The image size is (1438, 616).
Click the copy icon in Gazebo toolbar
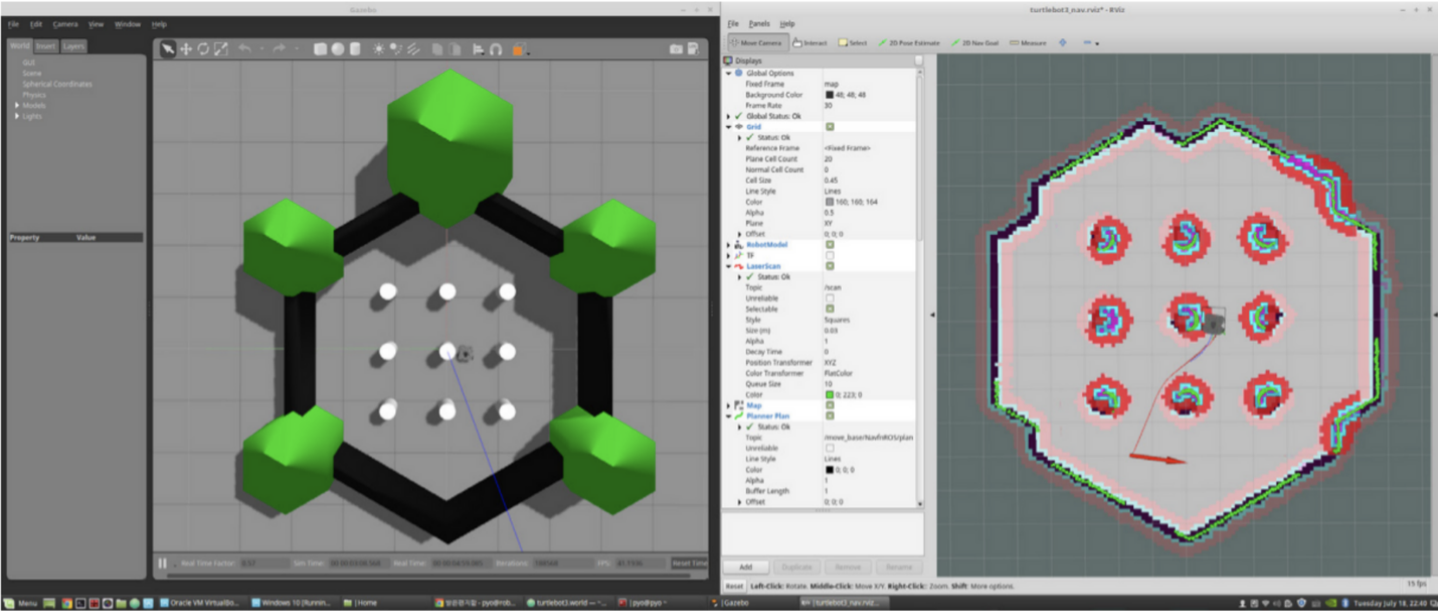tap(438, 49)
